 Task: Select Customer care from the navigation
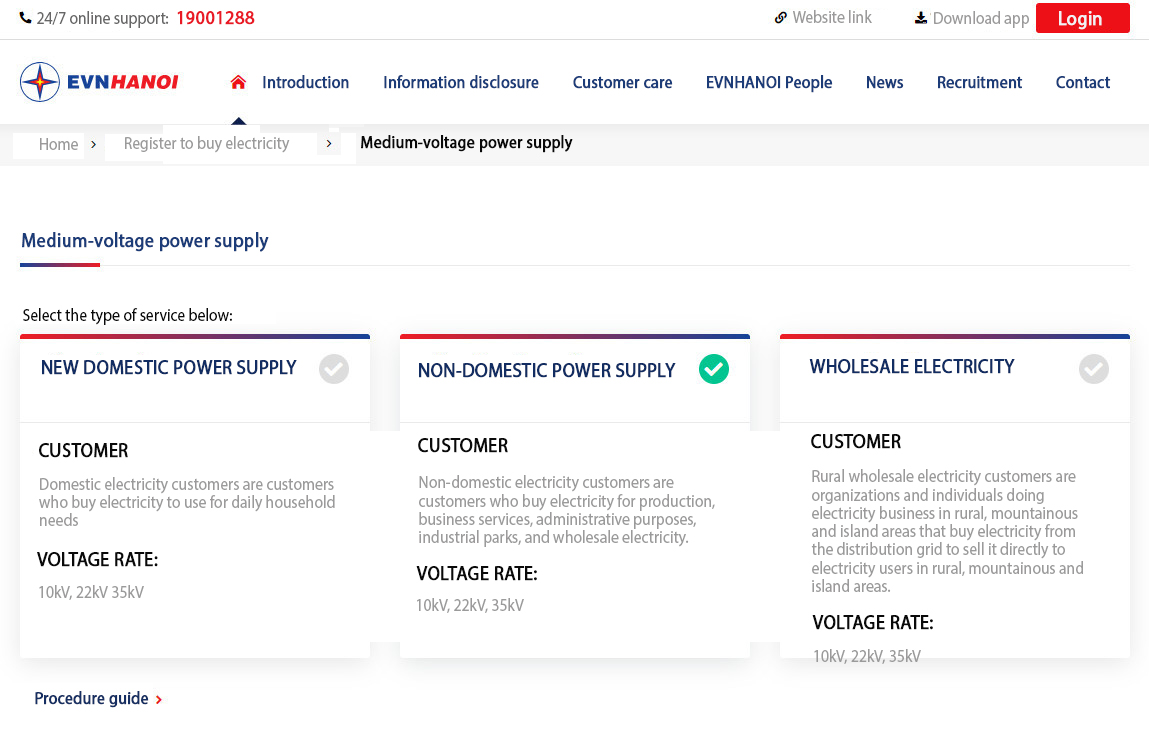(x=622, y=82)
